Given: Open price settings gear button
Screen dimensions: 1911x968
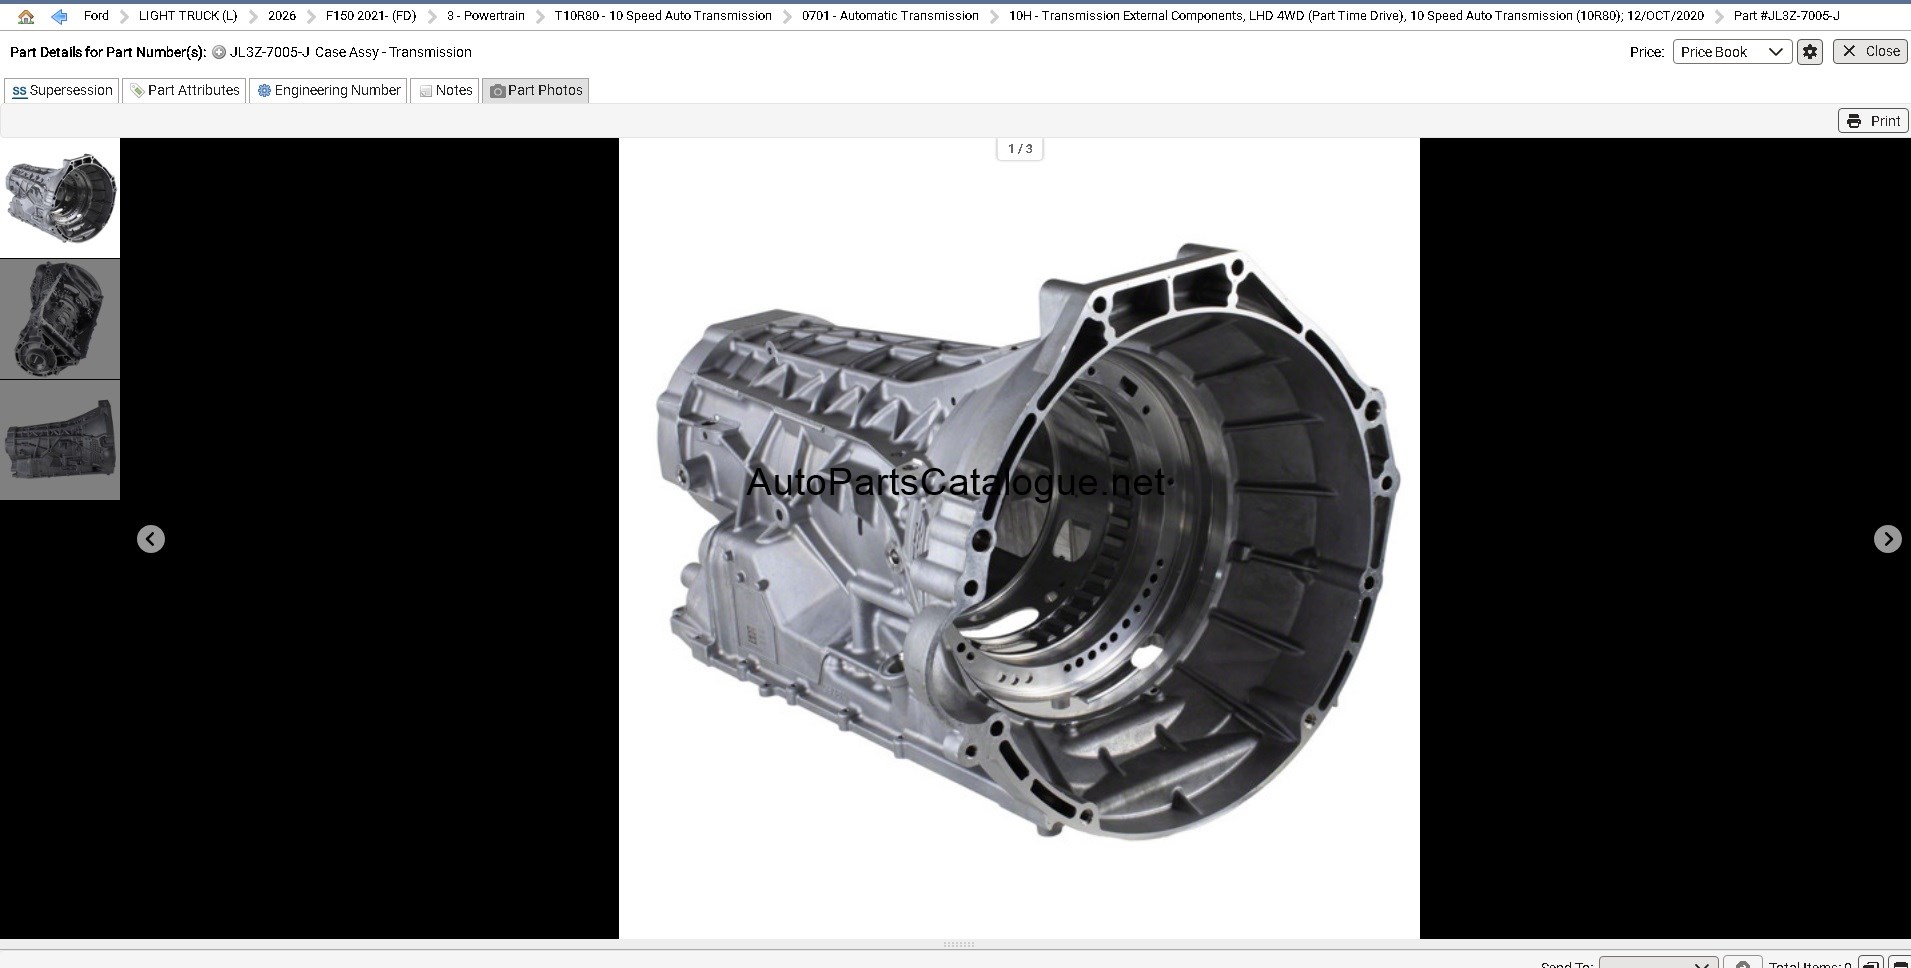Looking at the screenshot, I should [1810, 52].
